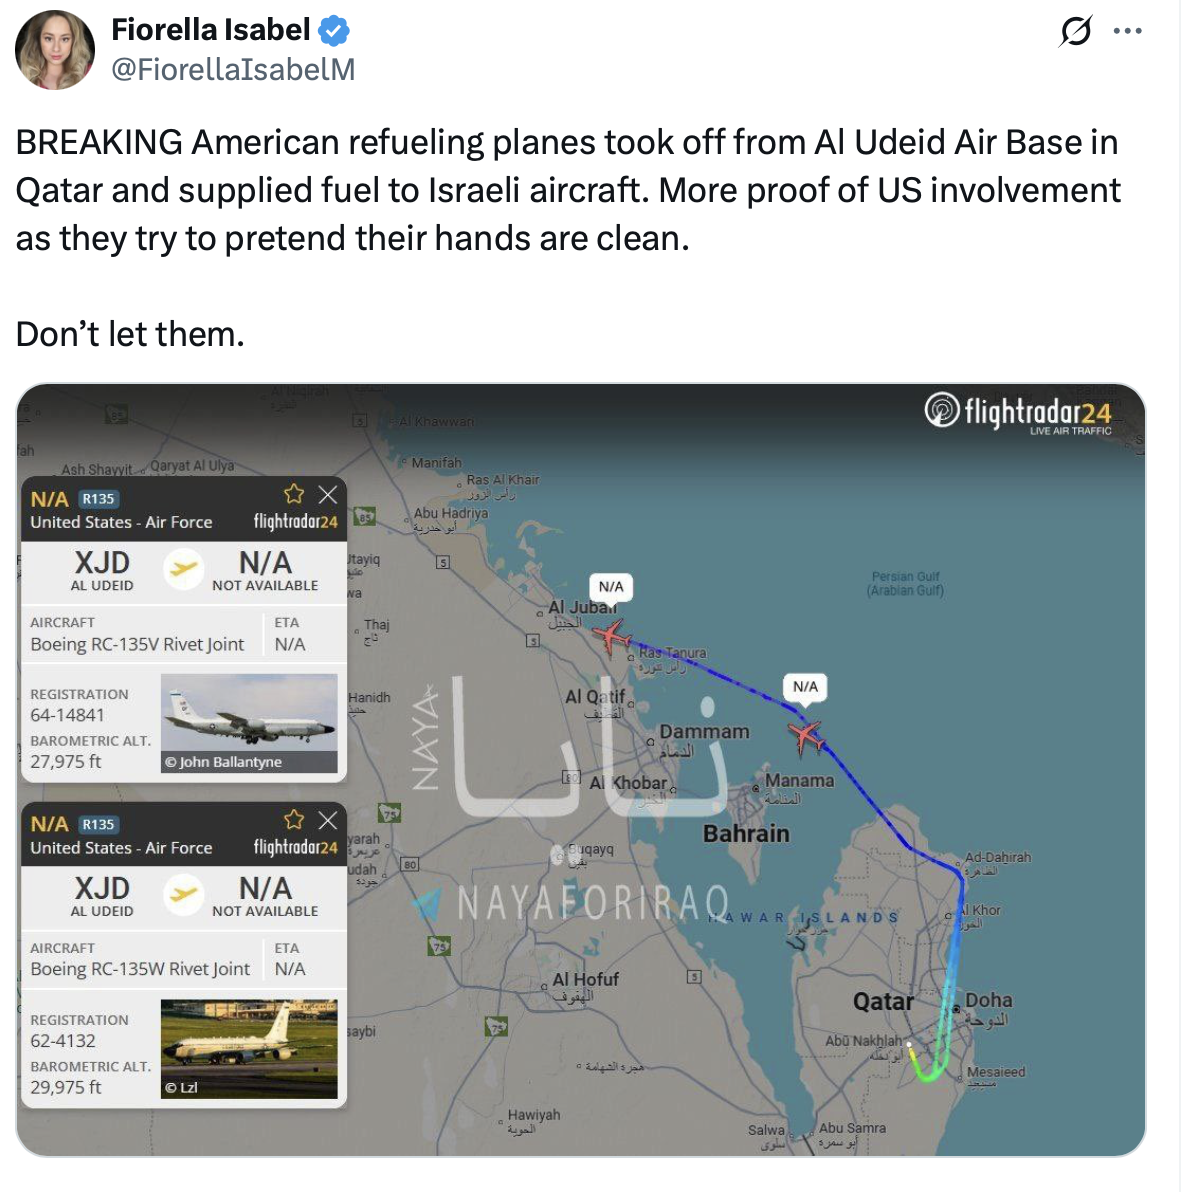Click the N/A label above Manama plane

(805, 687)
